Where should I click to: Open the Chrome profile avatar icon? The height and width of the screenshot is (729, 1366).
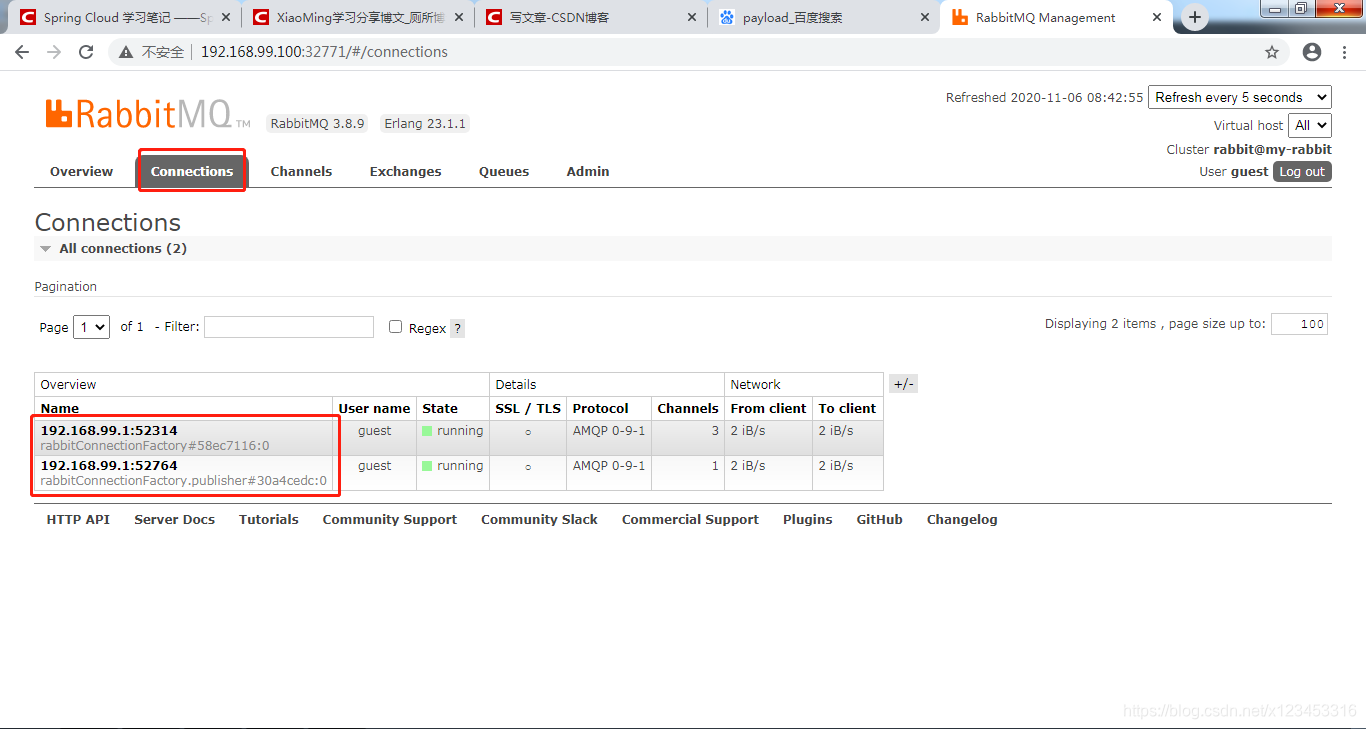pyautogui.click(x=1312, y=52)
